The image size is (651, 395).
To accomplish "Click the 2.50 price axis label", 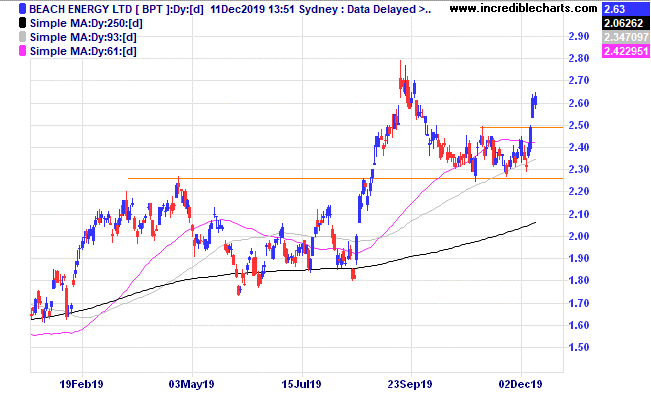I will (579, 125).
